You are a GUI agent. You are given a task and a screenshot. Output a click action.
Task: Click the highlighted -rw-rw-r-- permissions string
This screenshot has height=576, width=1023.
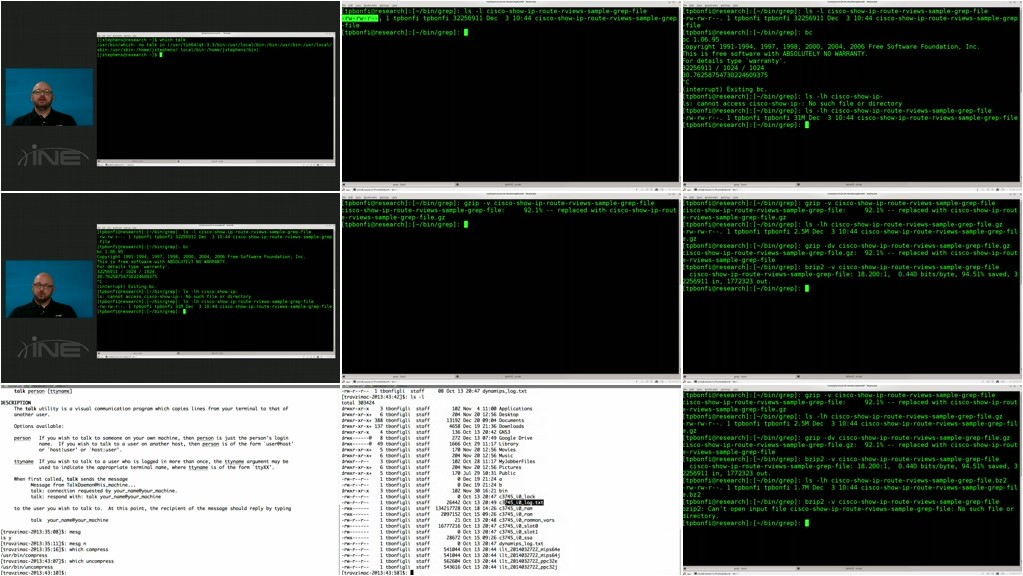coord(360,18)
